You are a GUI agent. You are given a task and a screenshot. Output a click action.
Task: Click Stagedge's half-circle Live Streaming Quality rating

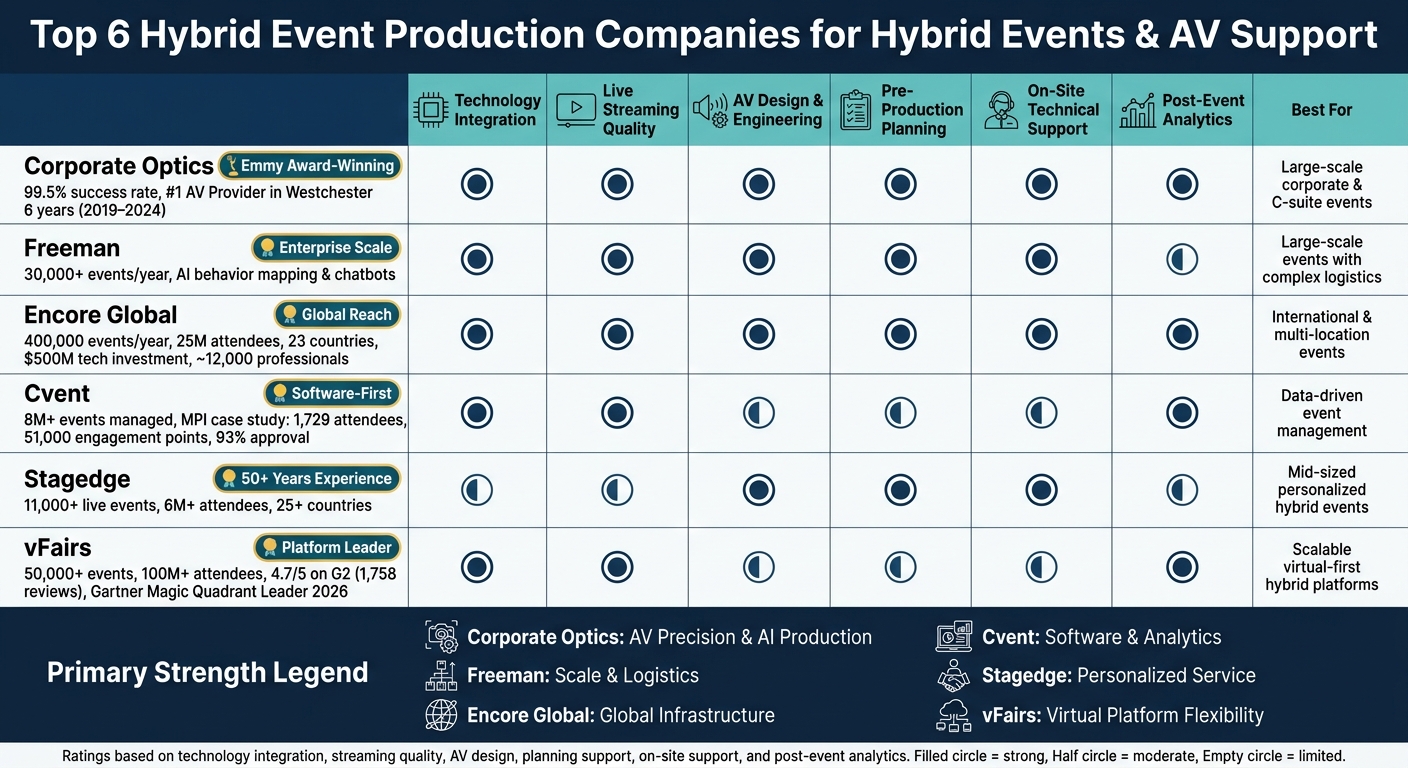(x=617, y=490)
